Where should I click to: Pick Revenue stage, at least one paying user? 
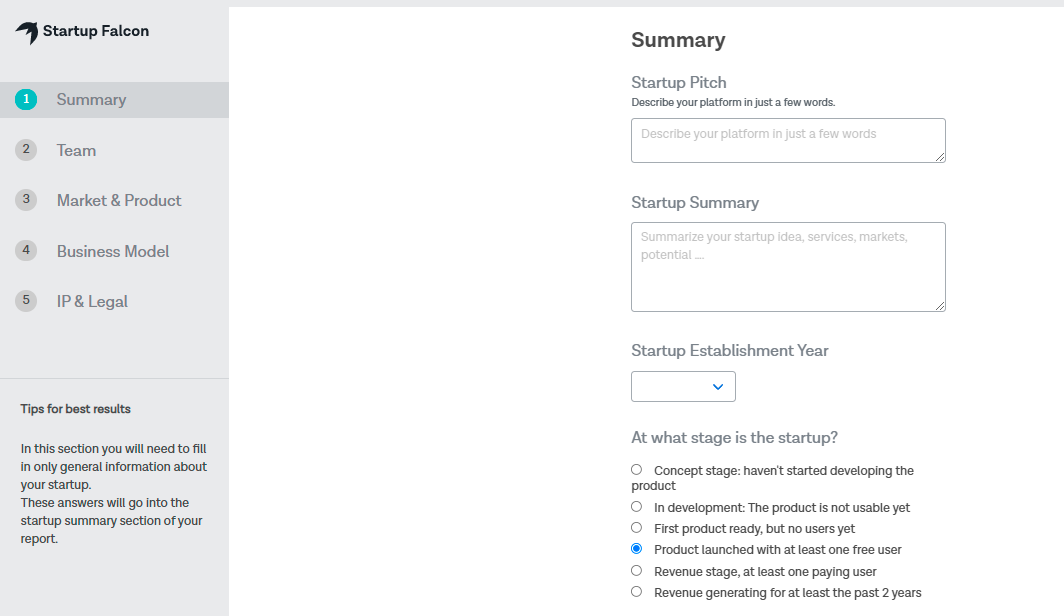click(x=636, y=569)
